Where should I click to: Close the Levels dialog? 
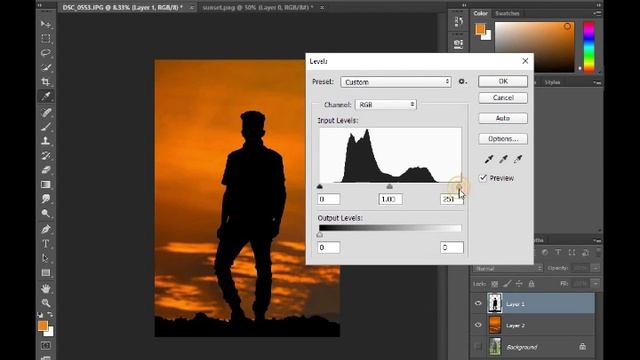pyautogui.click(x=525, y=61)
